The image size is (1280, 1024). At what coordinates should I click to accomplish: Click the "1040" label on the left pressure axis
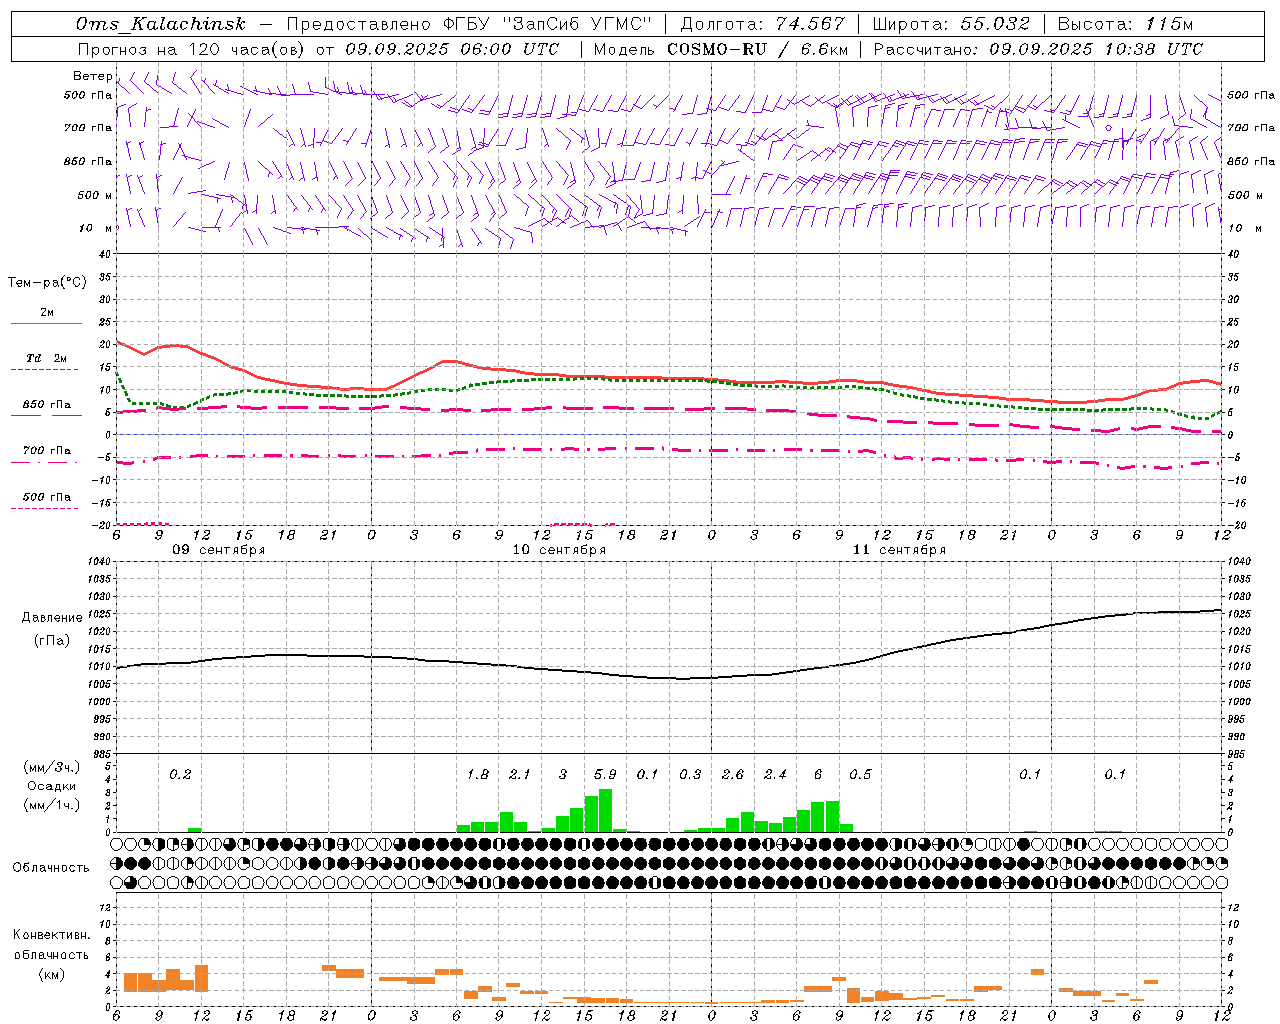point(100,562)
